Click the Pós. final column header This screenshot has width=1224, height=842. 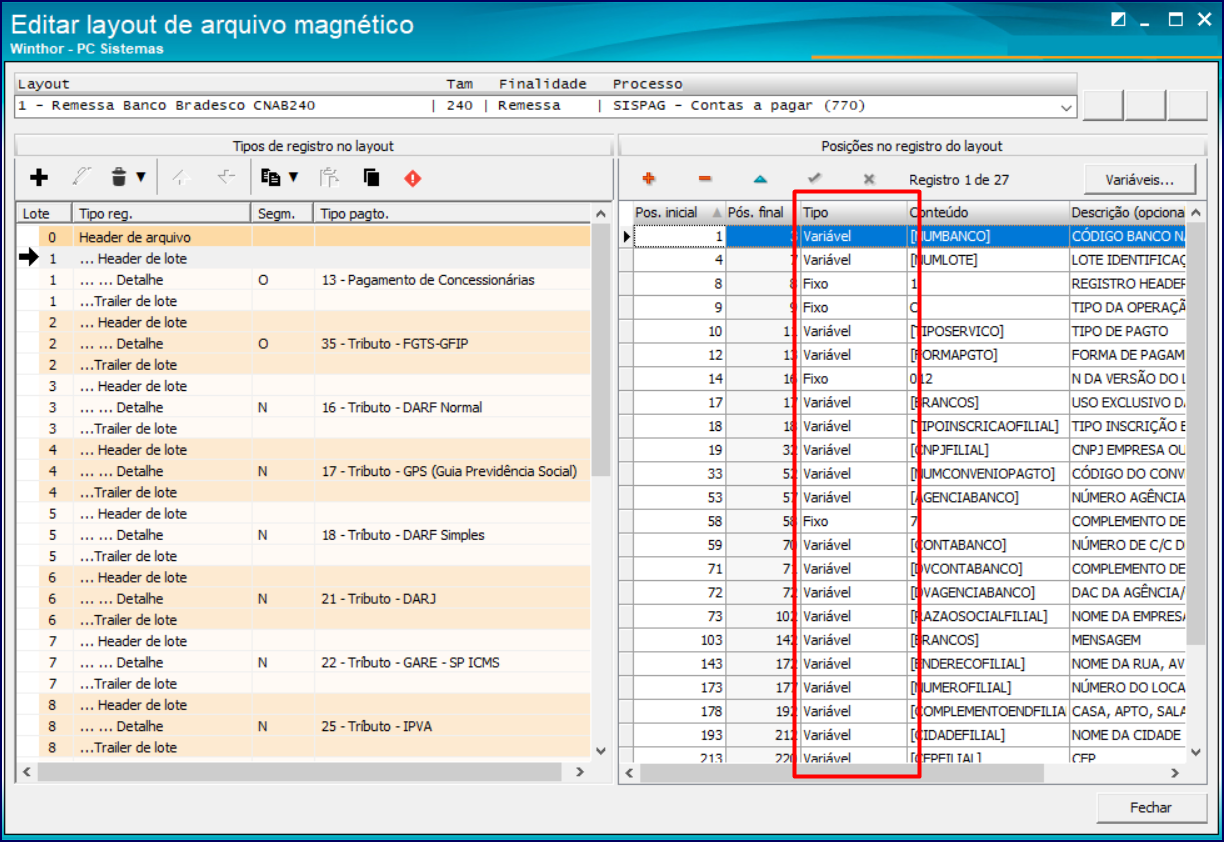(x=762, y=213)
